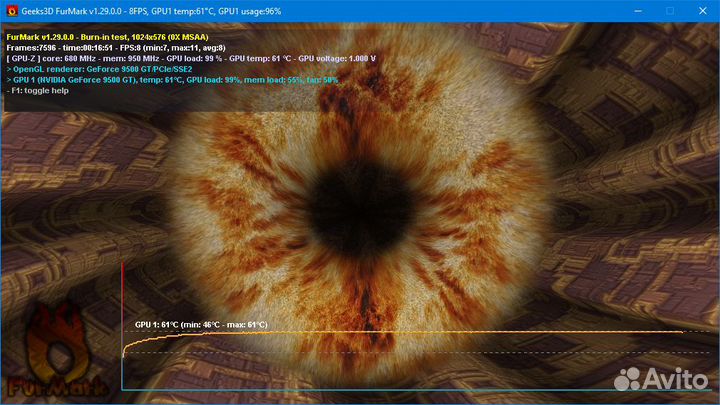Image resolution: width=720 pixels, height=405 pixels.
Task: Click the FurMark flame logo
Action: coord(57,351)
